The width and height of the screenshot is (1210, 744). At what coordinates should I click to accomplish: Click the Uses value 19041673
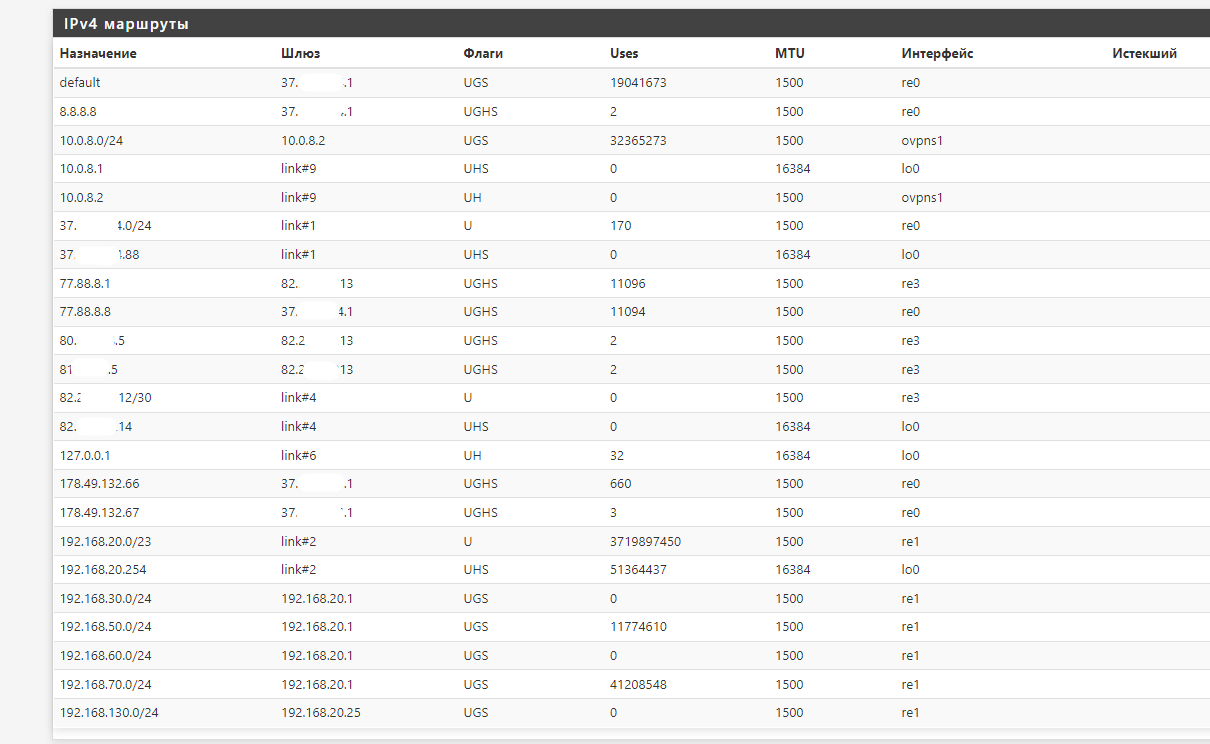coord(638,83)
